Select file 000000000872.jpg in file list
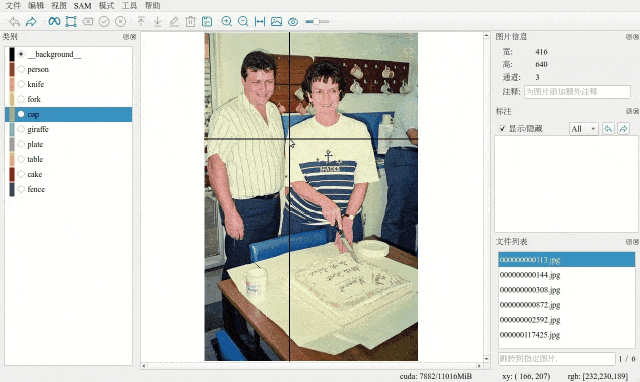The height and width of the screenshot is (382, 640). point(567,305)
